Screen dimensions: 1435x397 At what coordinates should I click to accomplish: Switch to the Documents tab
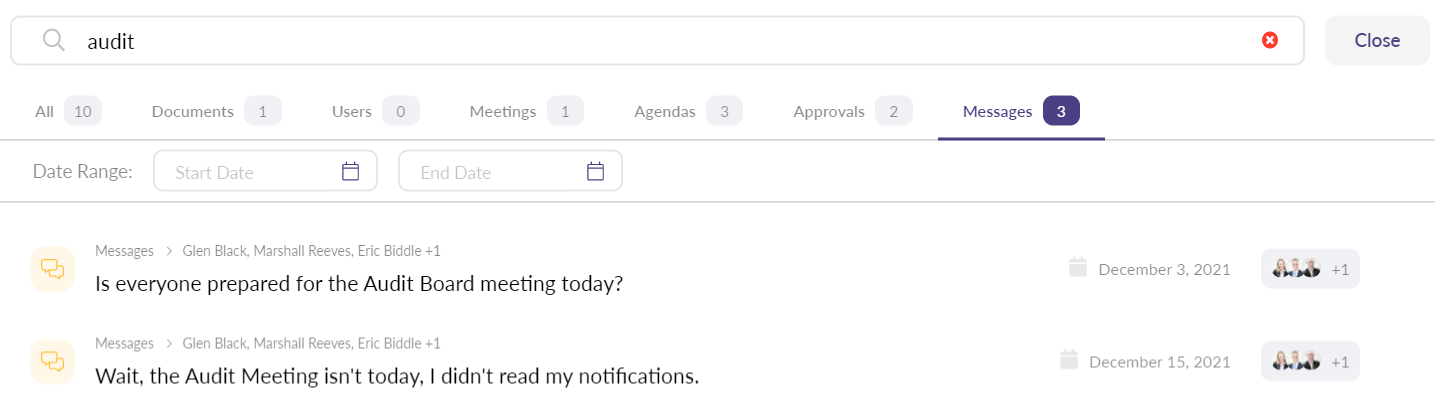[x=216, y=112]
